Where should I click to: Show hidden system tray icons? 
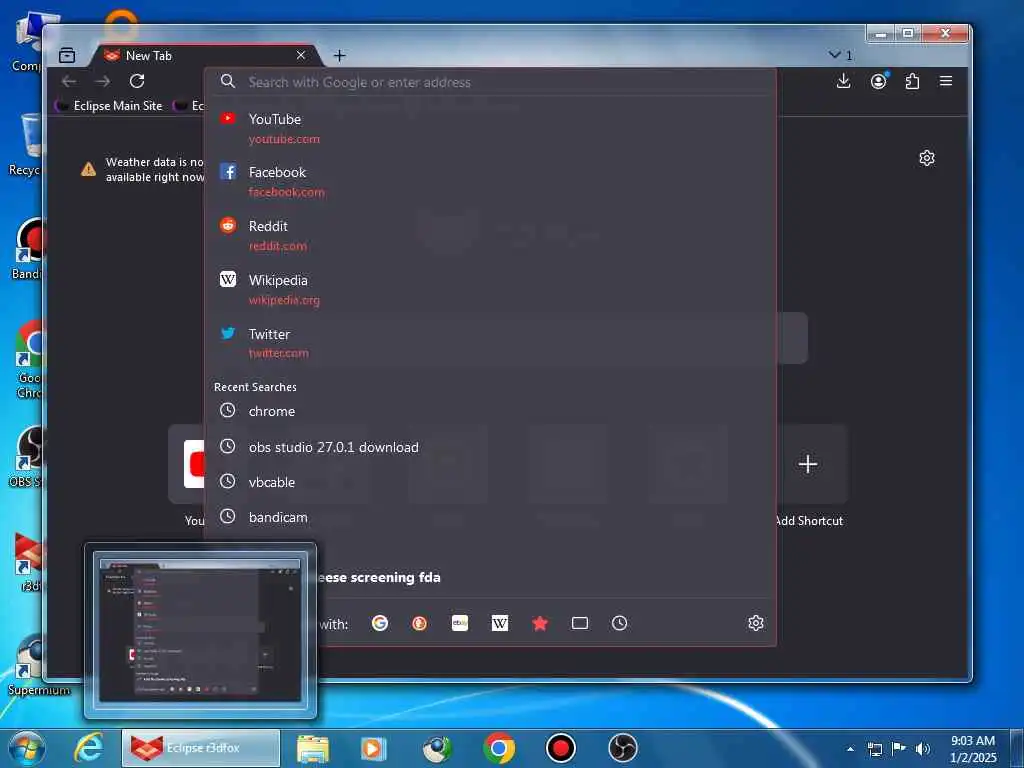[850, 749]
